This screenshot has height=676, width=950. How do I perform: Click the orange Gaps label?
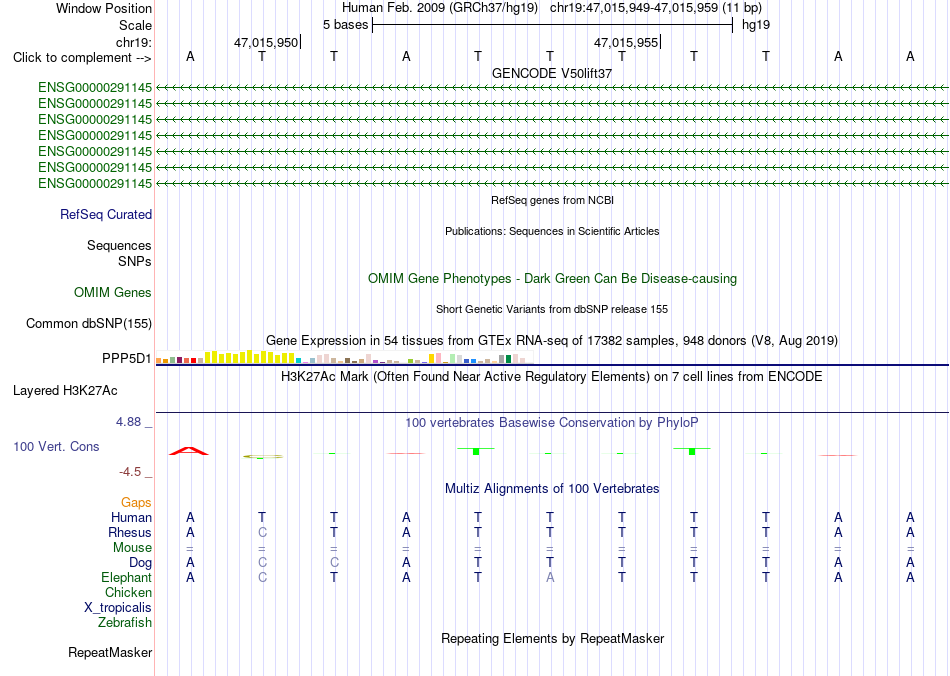(x=136, y=502)
